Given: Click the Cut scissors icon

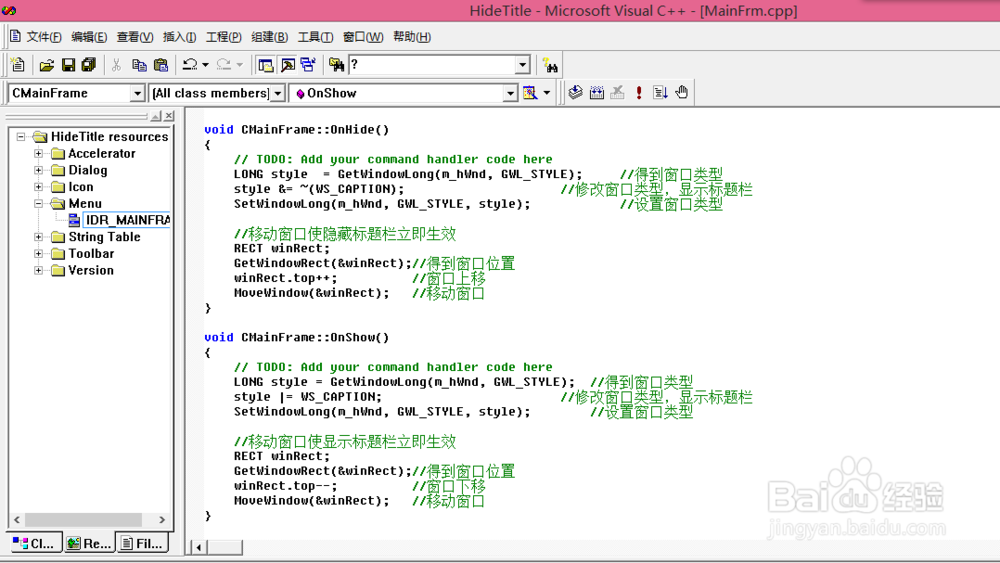Looking at the screenshot, I should click(116, 65).
